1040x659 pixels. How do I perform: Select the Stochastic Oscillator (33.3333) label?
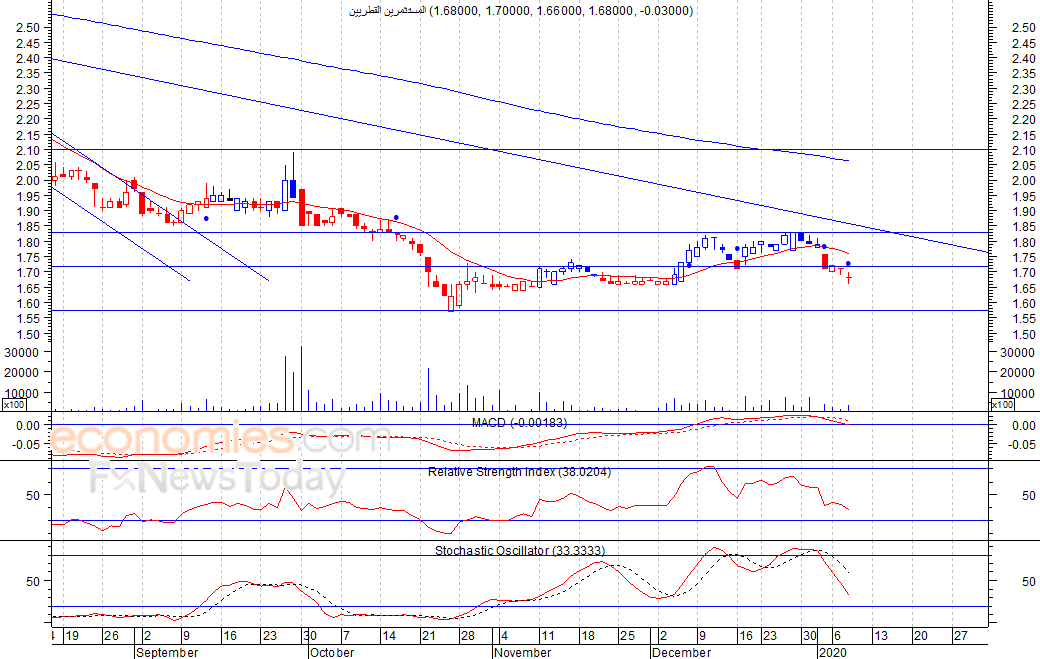520,550
